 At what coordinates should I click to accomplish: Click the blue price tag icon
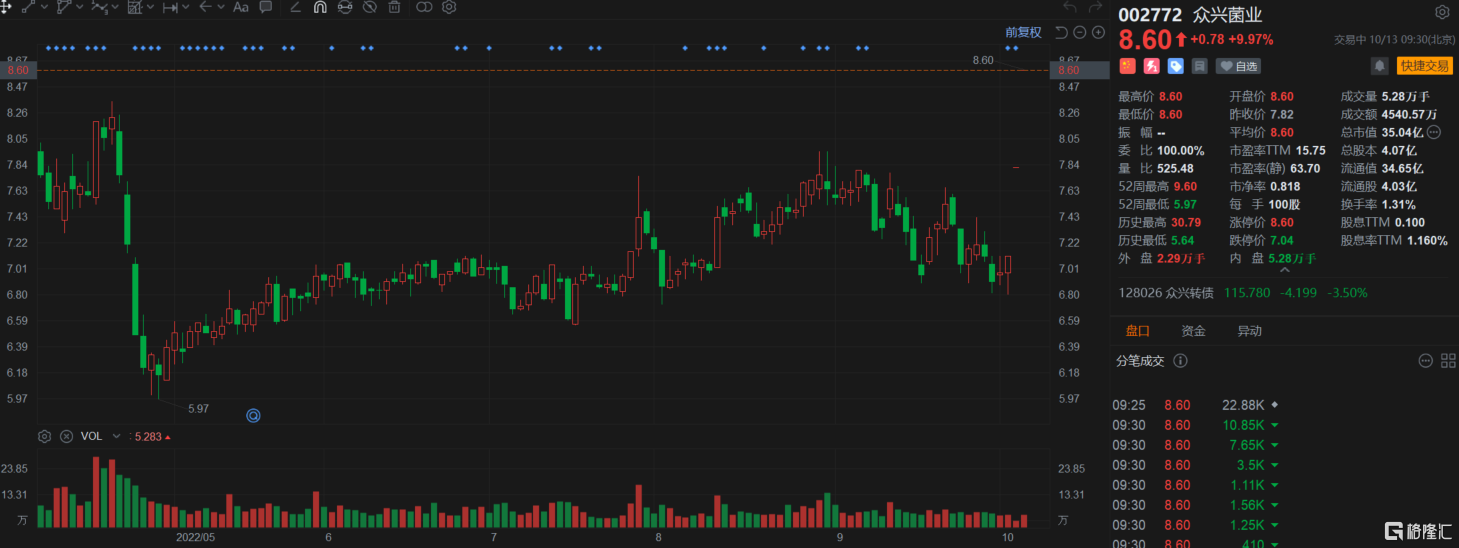(x=1175, y=66)
